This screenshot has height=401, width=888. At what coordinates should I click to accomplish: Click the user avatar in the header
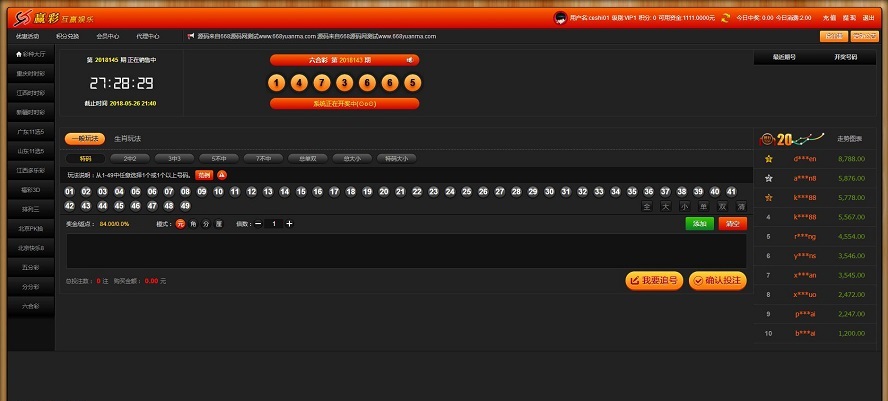pos(562,18)
